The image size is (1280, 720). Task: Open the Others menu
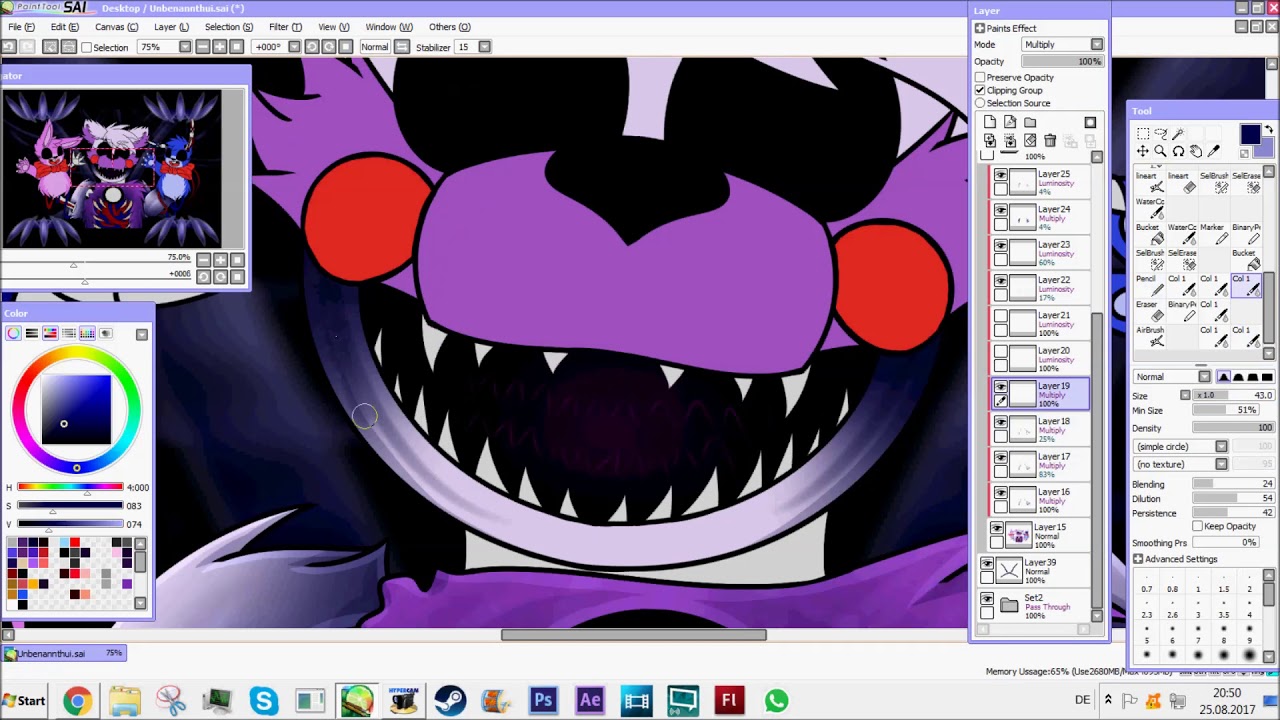(x=449, y=27)
